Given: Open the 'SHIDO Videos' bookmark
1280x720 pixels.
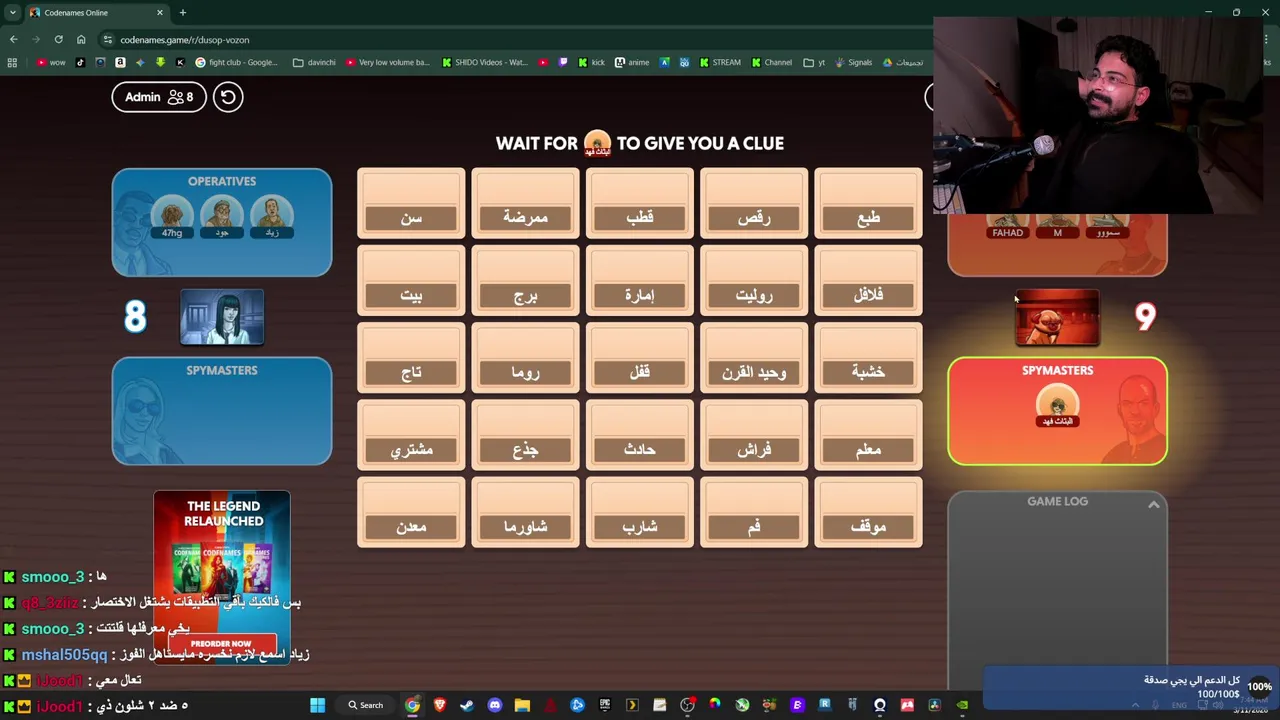Looking at the screenshot, I should 484,62.
